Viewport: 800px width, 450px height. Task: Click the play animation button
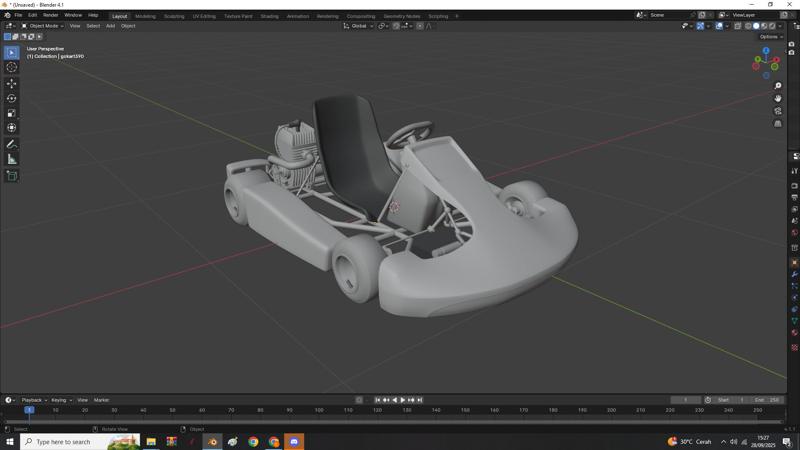[x=403, y=400]
